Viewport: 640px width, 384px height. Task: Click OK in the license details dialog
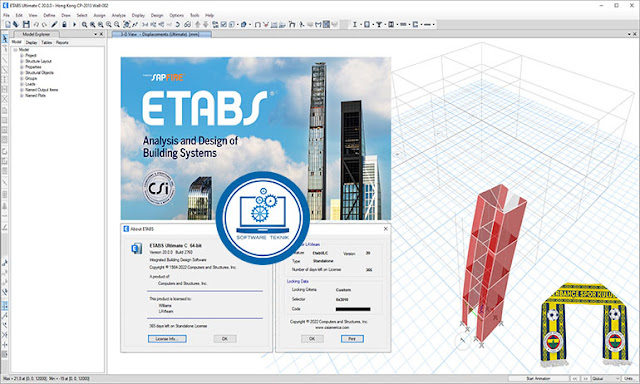[312, 339]
